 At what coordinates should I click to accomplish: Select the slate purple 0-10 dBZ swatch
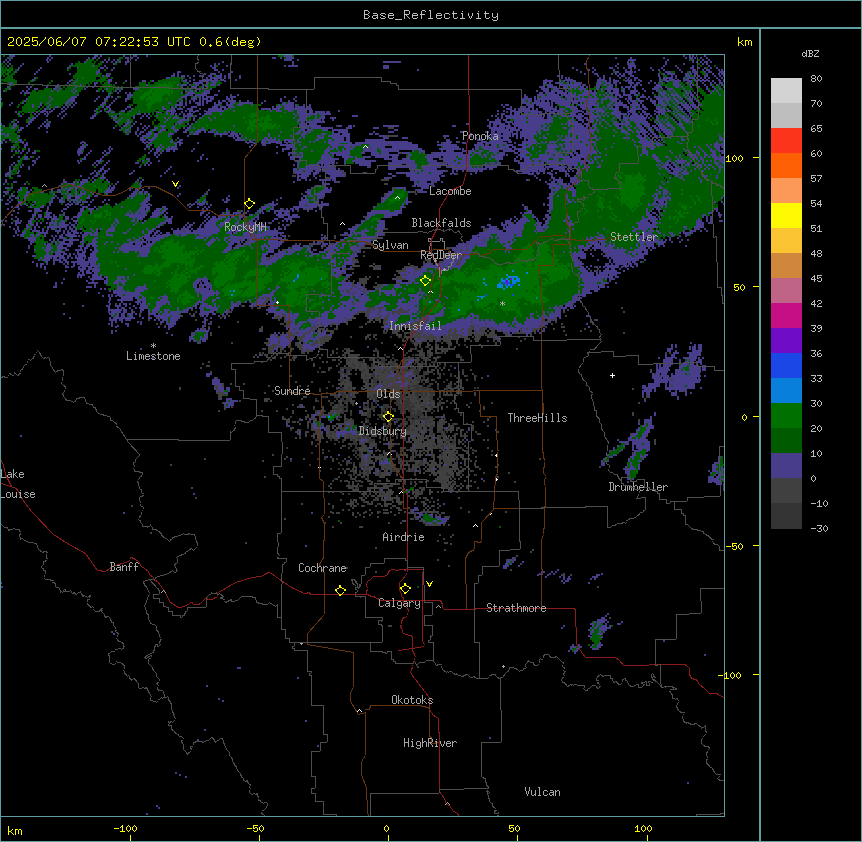[786, 466]
